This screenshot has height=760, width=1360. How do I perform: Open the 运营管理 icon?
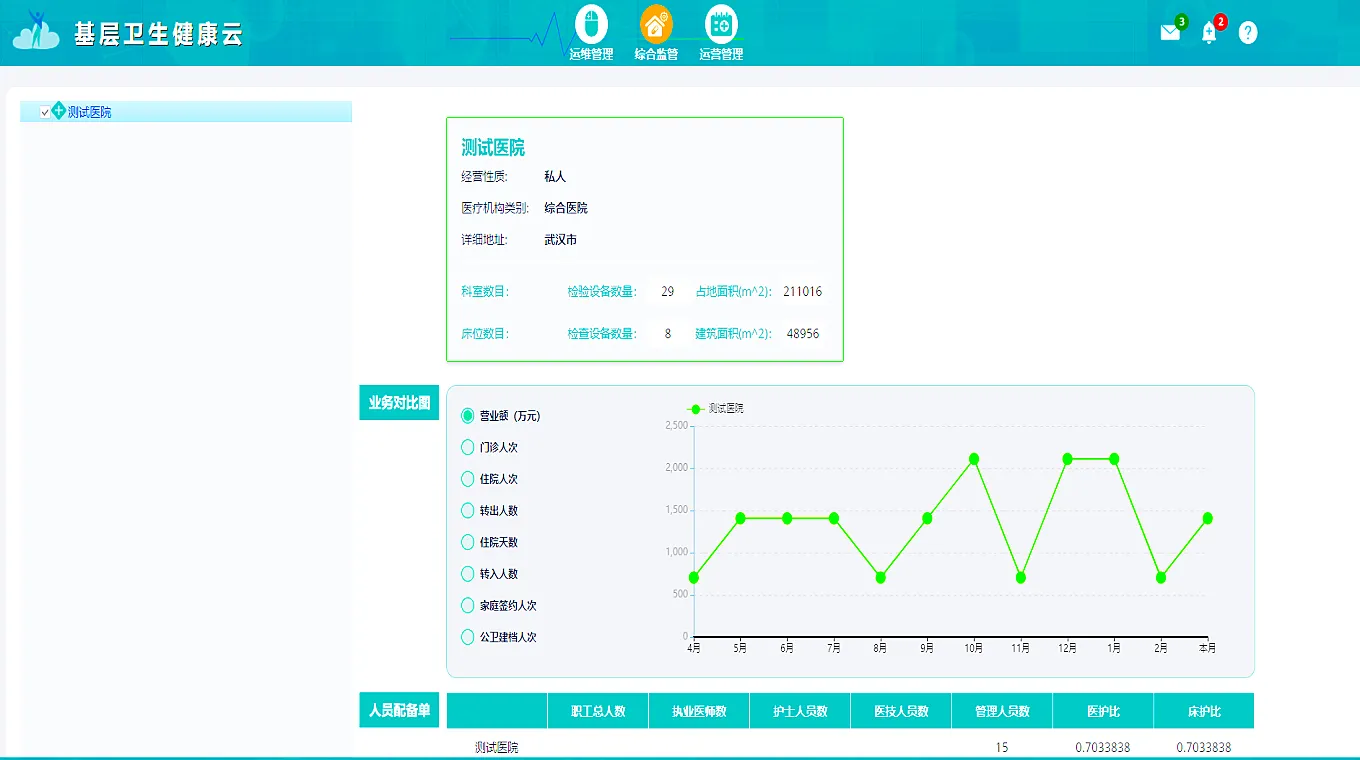pyautogui.click(x=721, y=24)
